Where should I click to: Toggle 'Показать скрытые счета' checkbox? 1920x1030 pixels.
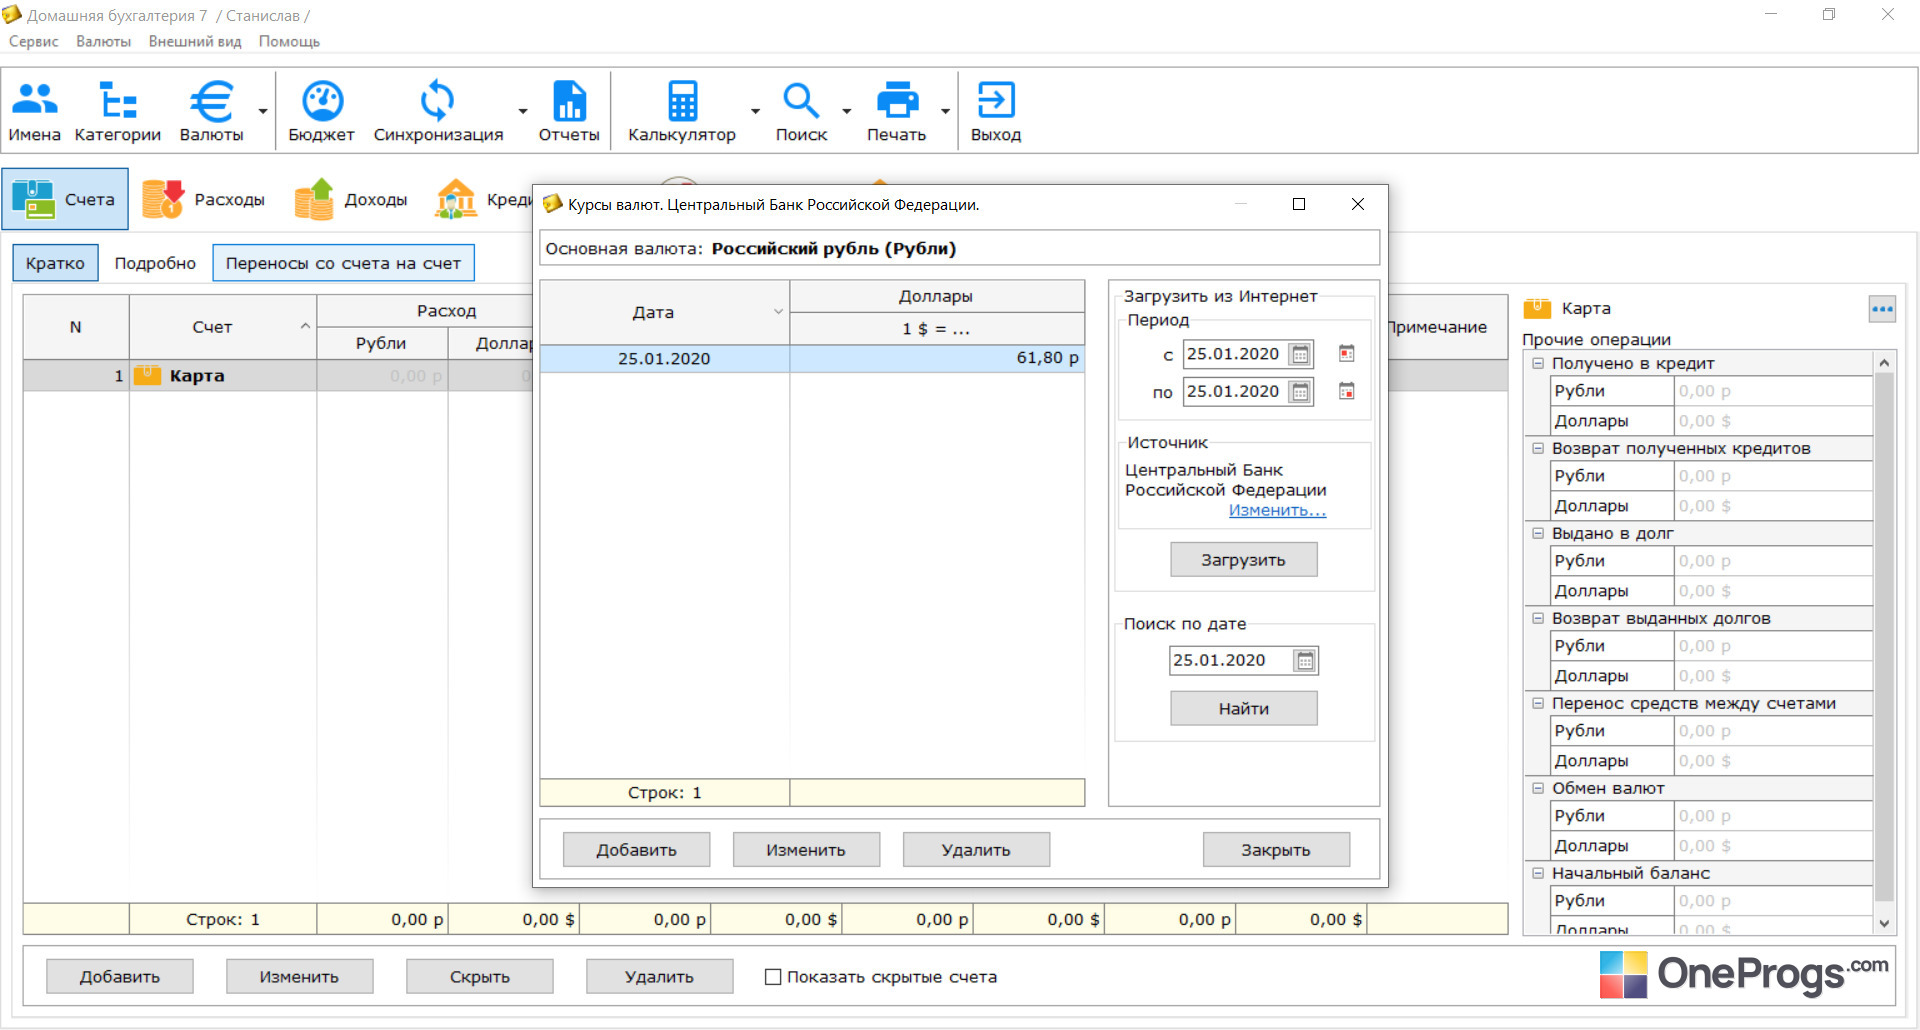point(773,977)
